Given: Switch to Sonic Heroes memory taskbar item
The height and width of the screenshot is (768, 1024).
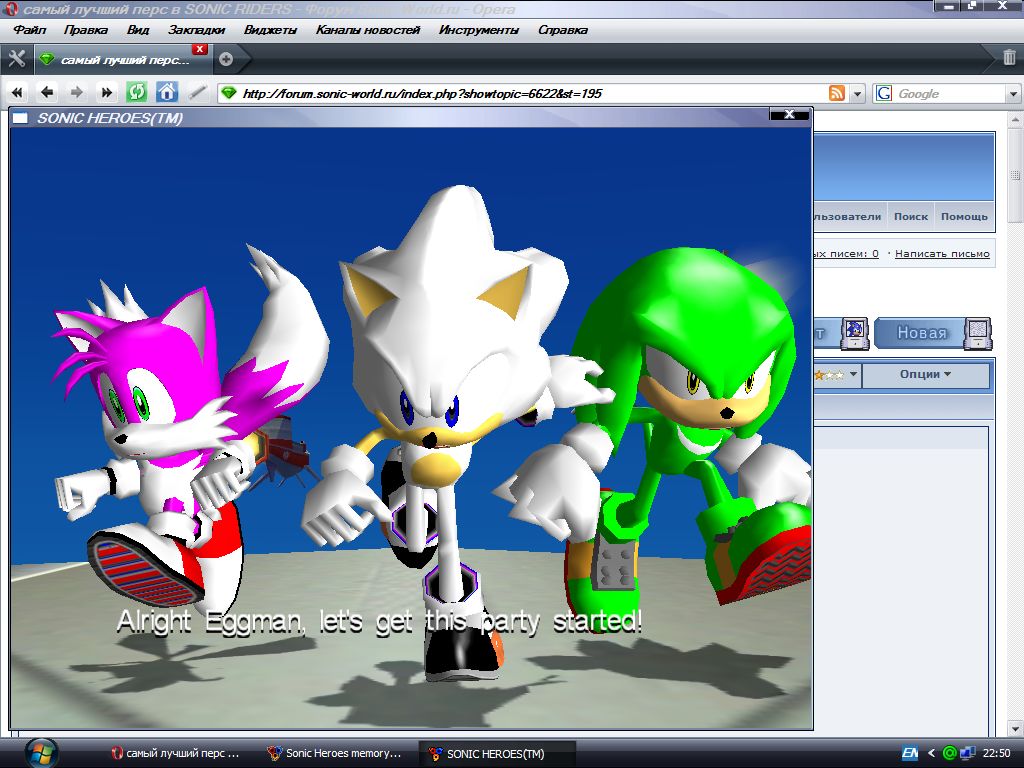Looking at the screenshot, I should [335, 753].
